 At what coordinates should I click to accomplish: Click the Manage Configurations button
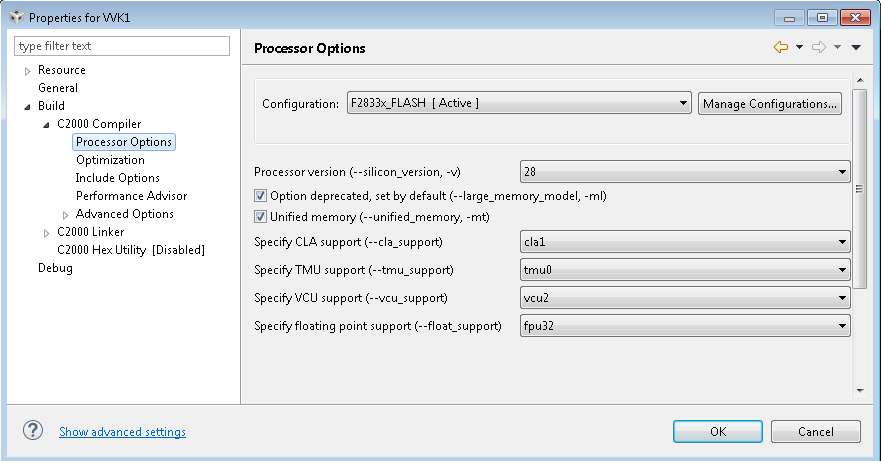[769, 103]
